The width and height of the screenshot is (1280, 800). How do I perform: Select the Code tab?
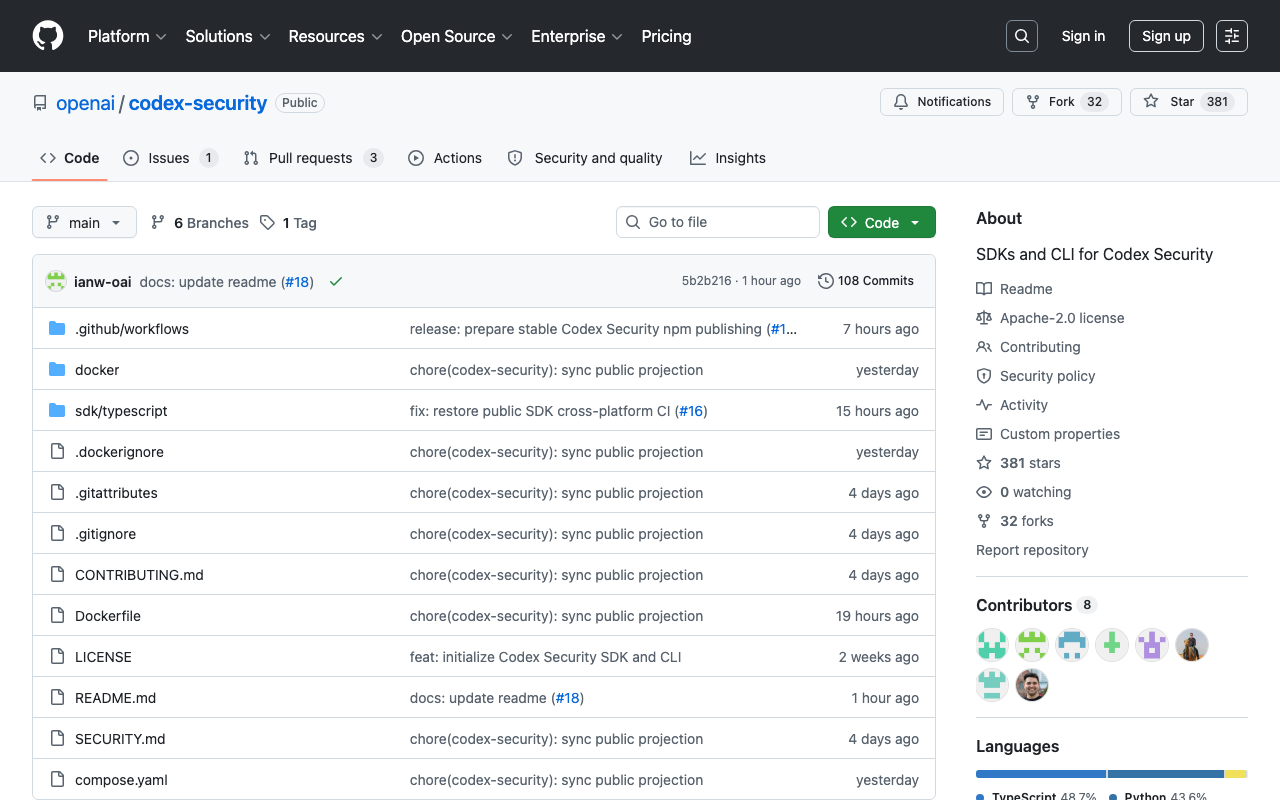pyautogui.click(x=70, y=158)
